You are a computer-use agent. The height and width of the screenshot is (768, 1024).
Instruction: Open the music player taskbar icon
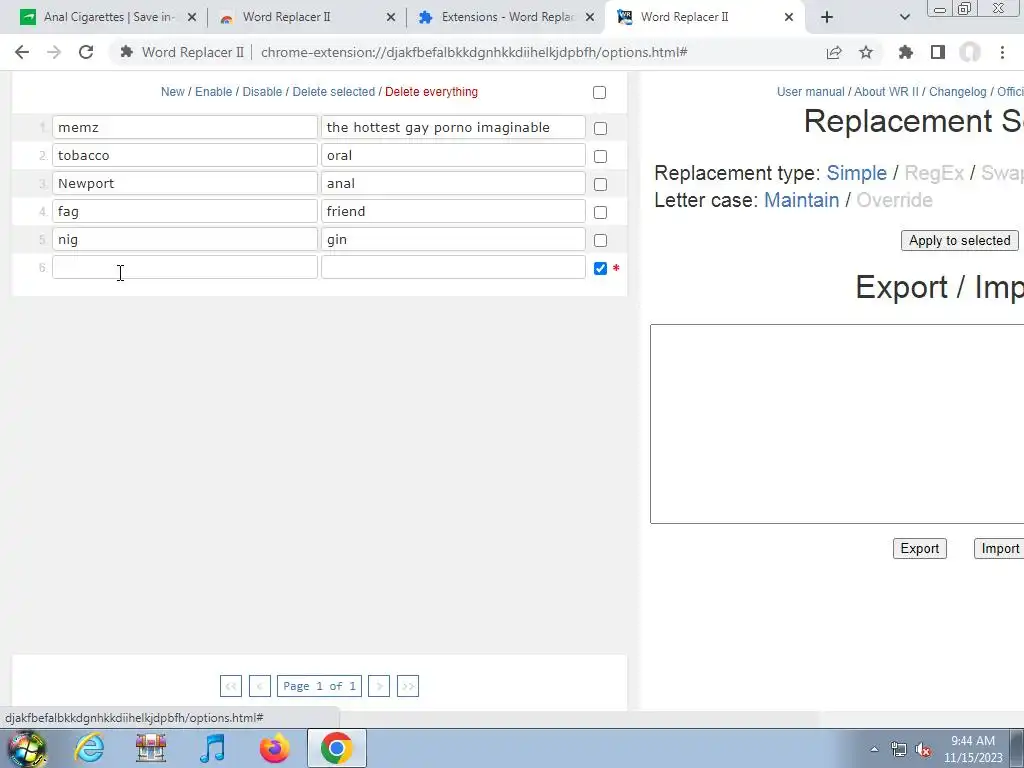tap(212, 748)
